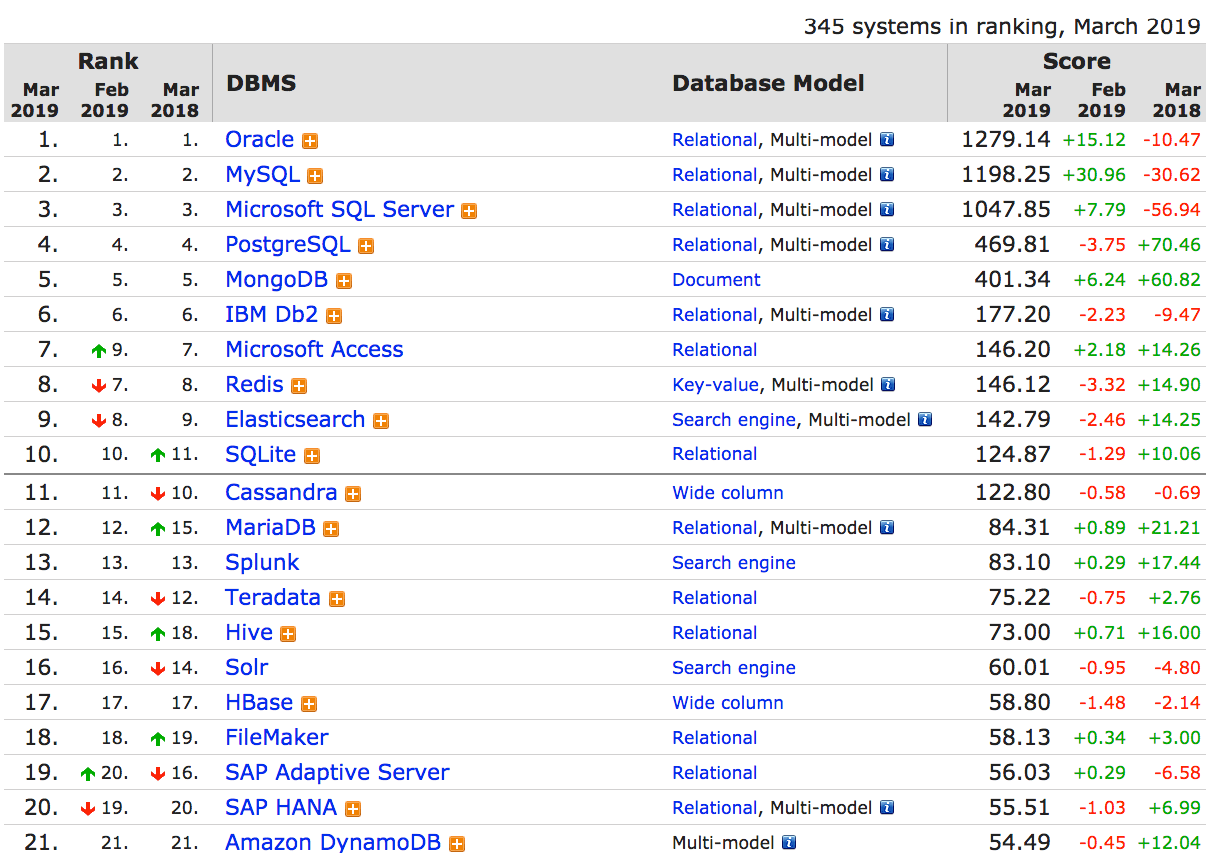This screenshot has width=1214, height=853.
Task: Open the MongoDB link
Action: [277, 280]
